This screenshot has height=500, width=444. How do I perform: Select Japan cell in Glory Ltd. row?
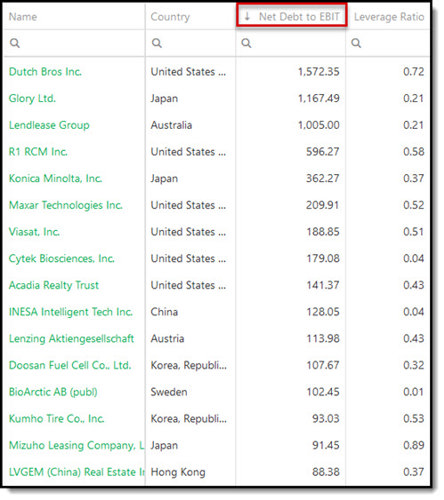point(164,98)
